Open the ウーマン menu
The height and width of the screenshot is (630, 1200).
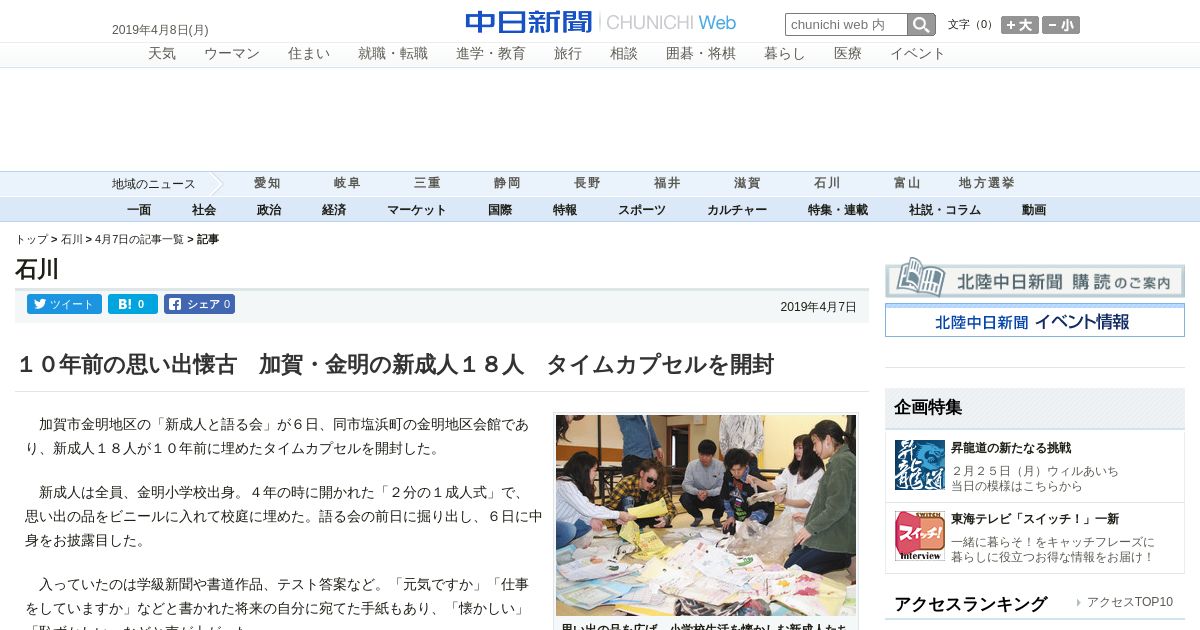(x=232, y=54)
